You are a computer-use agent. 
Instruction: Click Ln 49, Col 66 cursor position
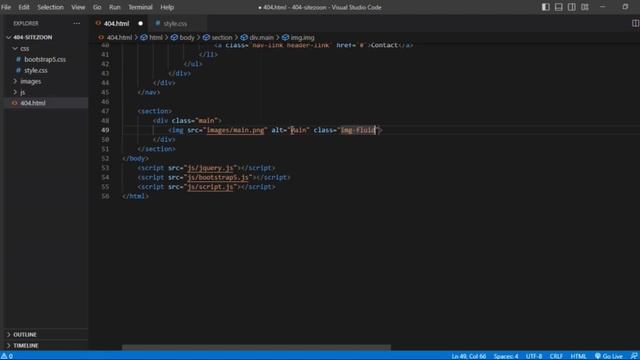469,356
